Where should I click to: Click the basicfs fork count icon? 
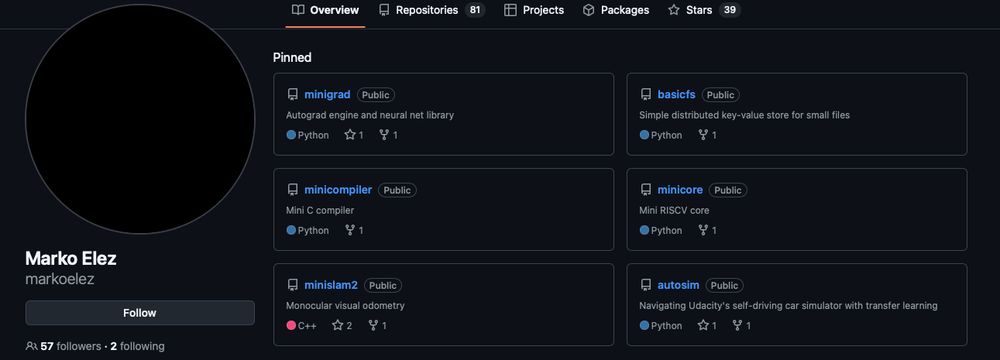pos(703,135)
